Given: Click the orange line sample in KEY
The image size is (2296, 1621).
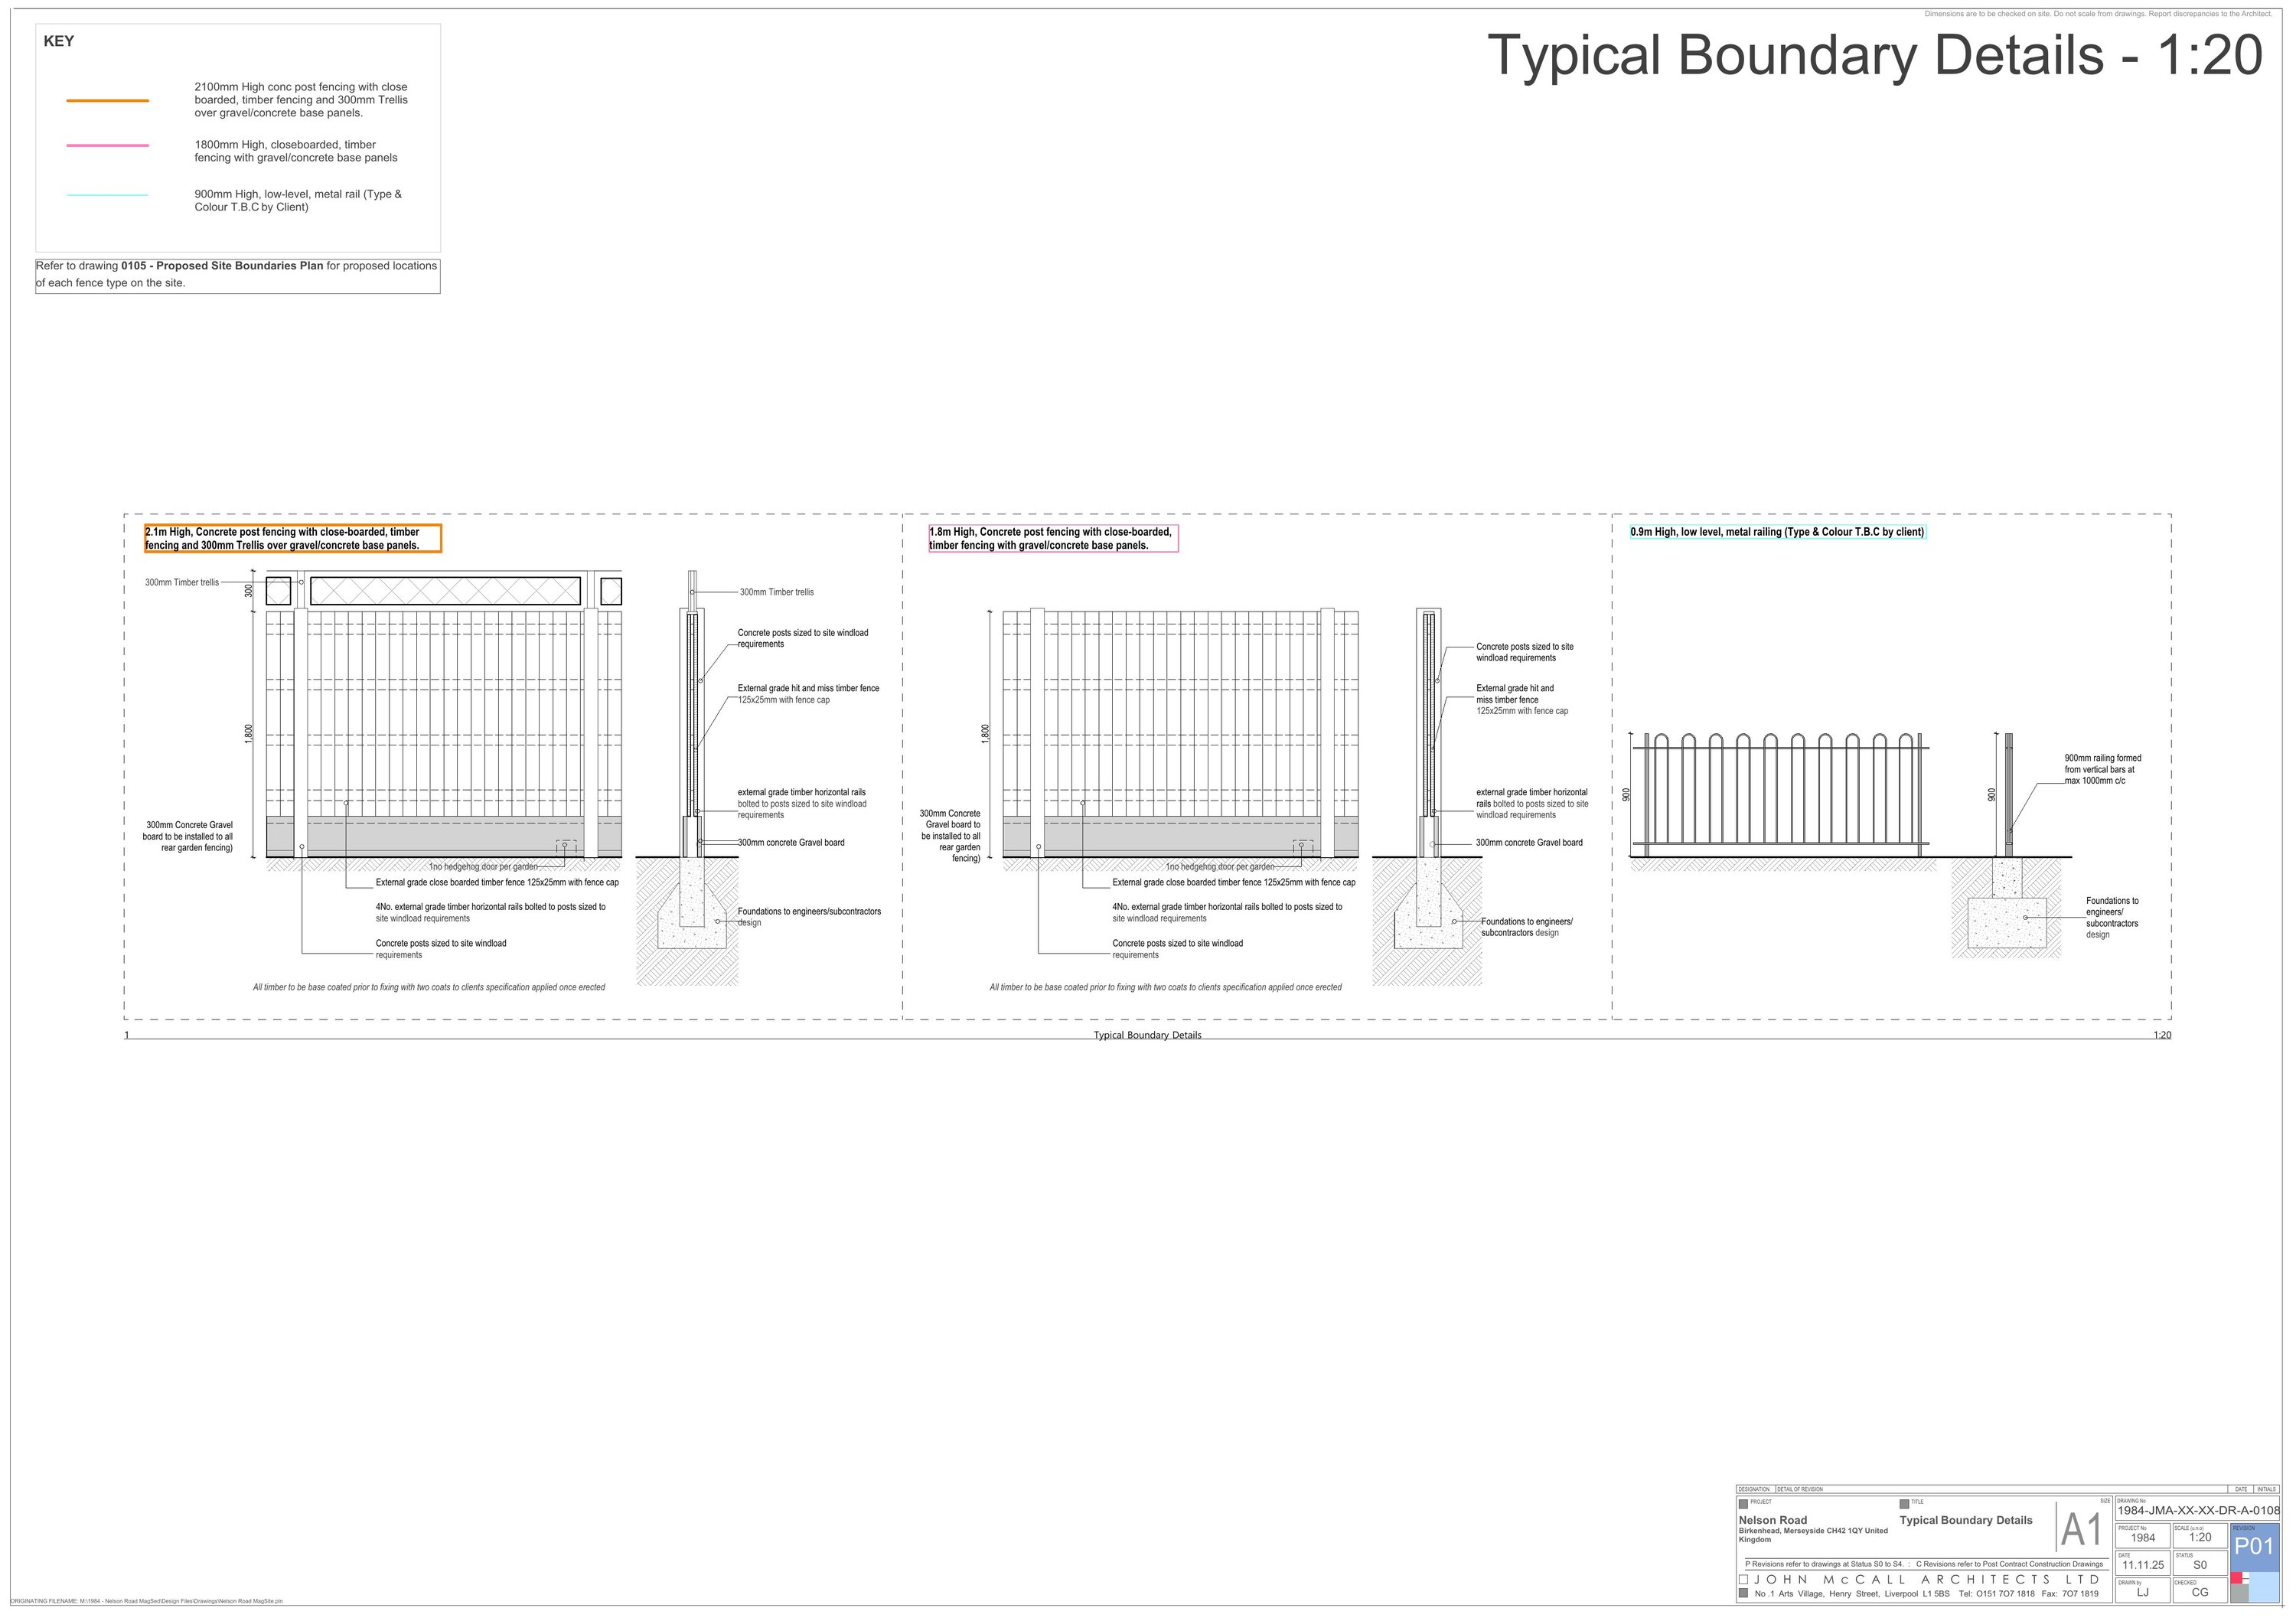Looking at the screenshot, I should coord(107,100).
